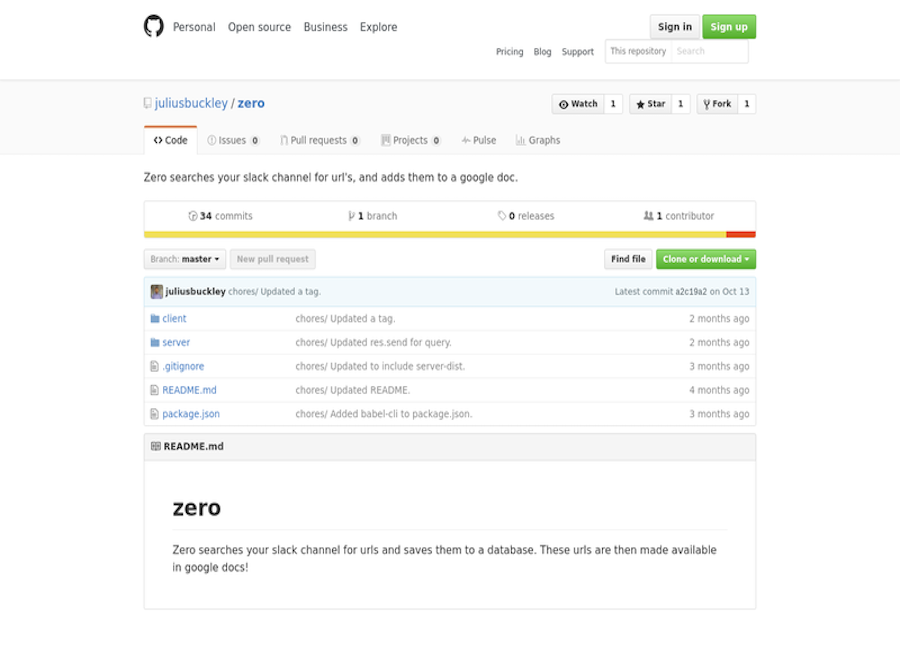Click the green Sign up button
The width and height of the screenshot is (900, 650).
coord(729,27)
